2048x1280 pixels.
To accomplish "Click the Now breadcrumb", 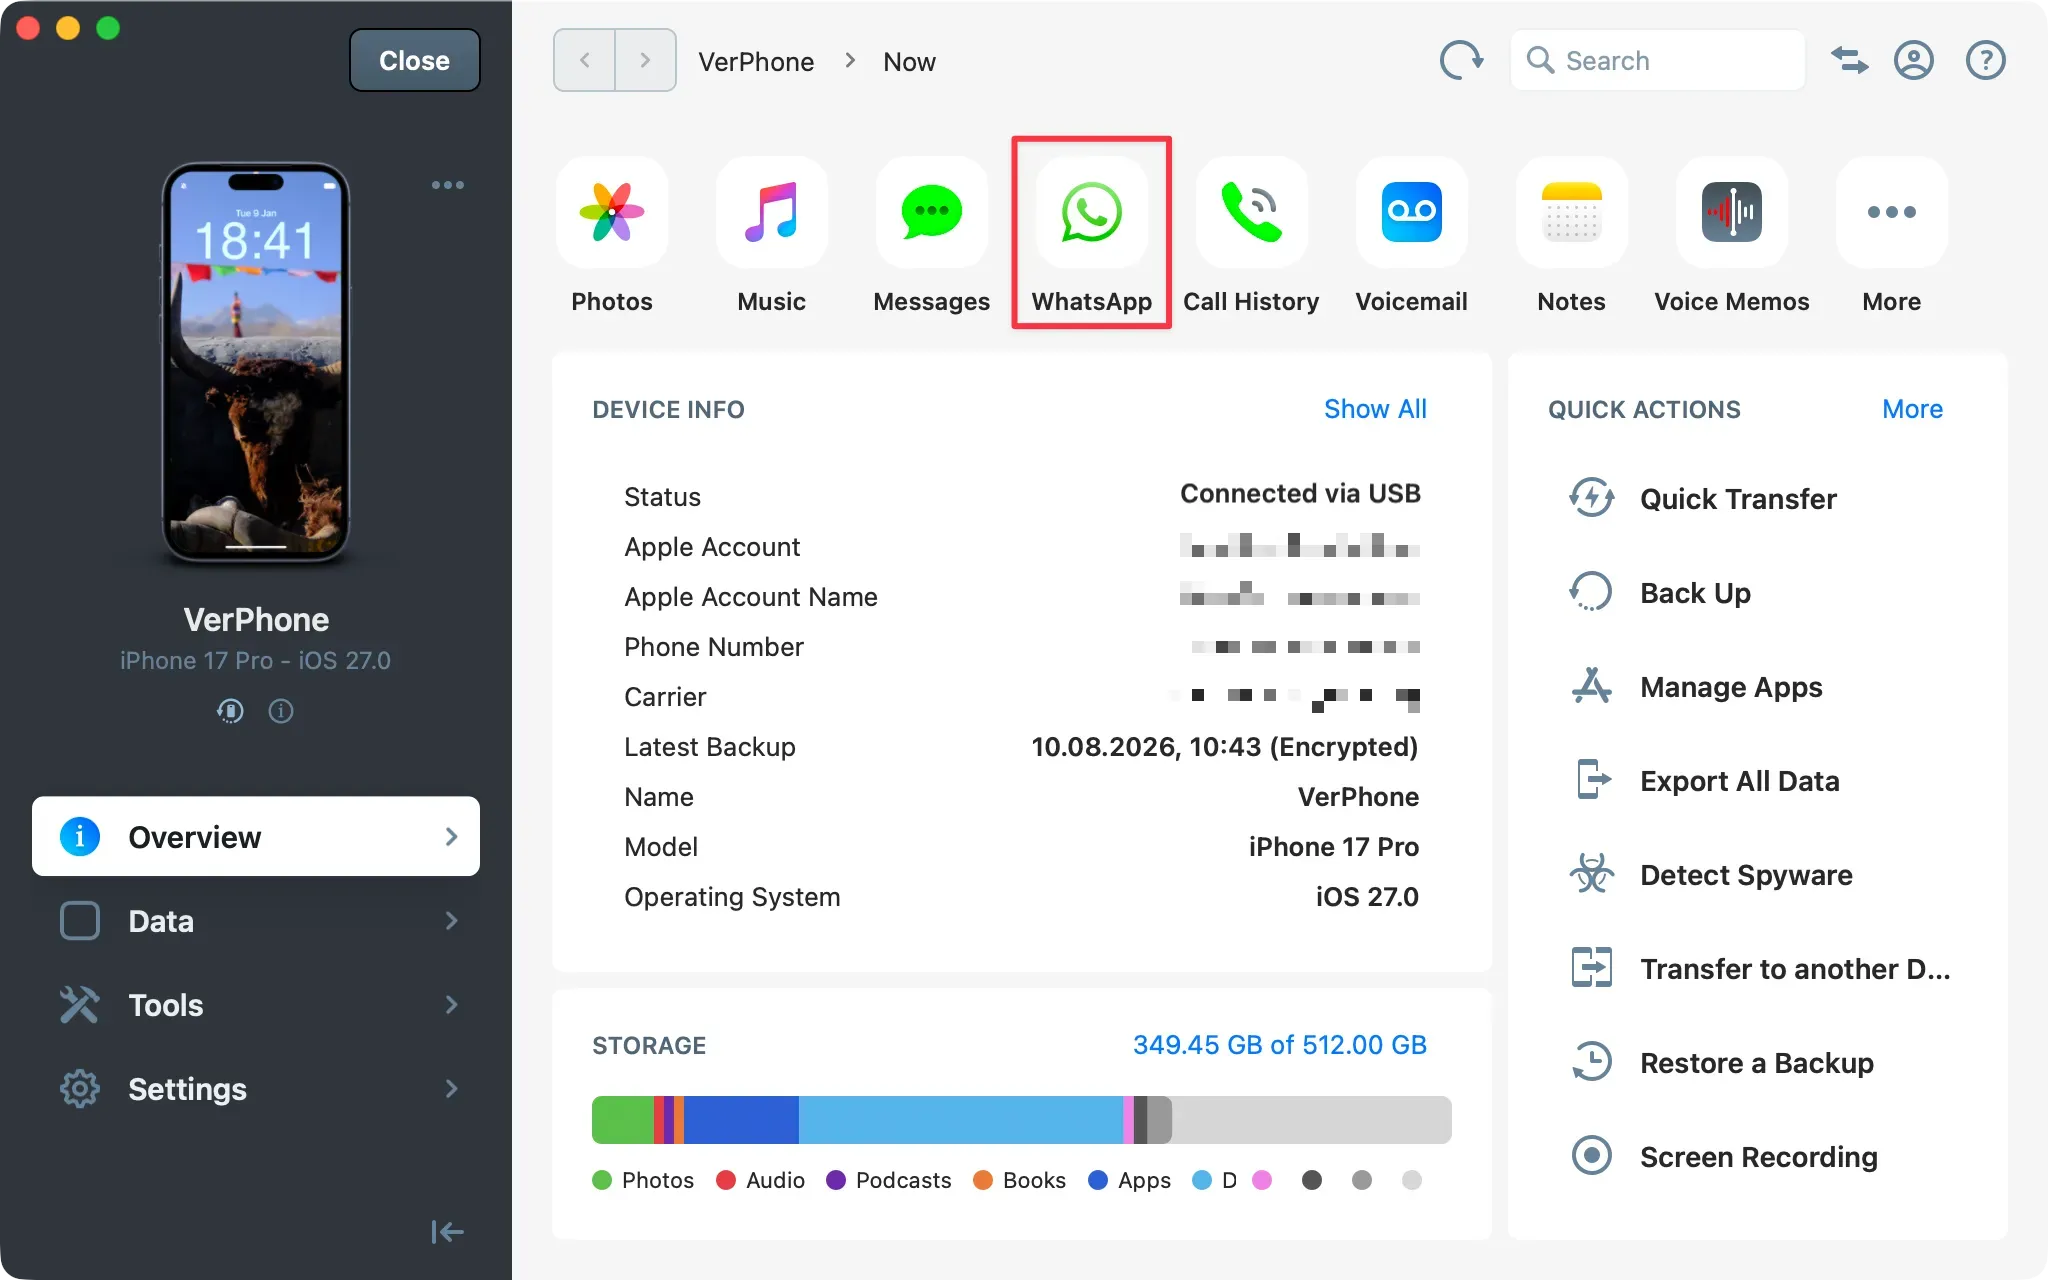I will click(x=909, y=62).
